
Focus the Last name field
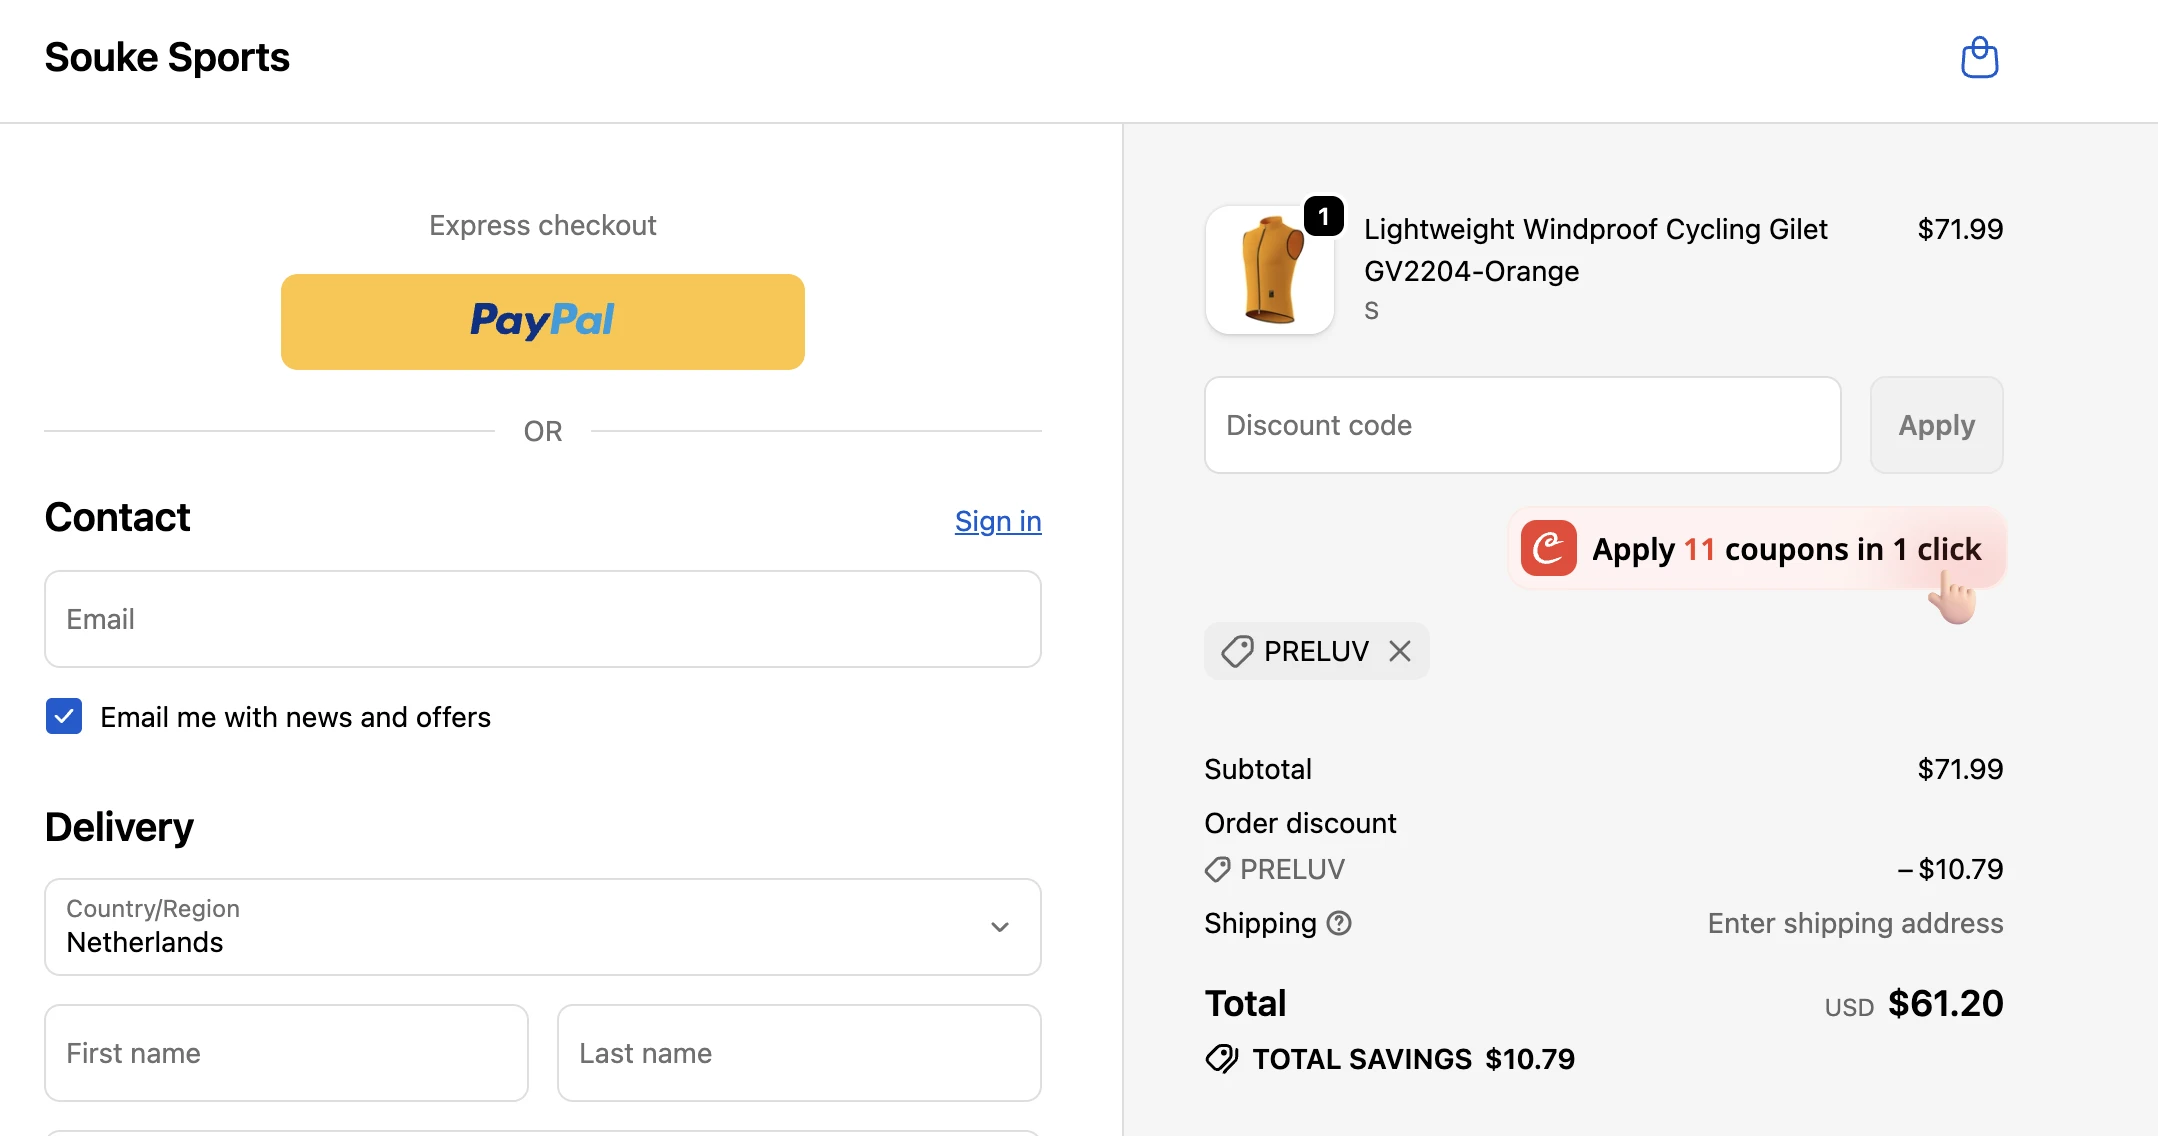tap(799, 1053)
